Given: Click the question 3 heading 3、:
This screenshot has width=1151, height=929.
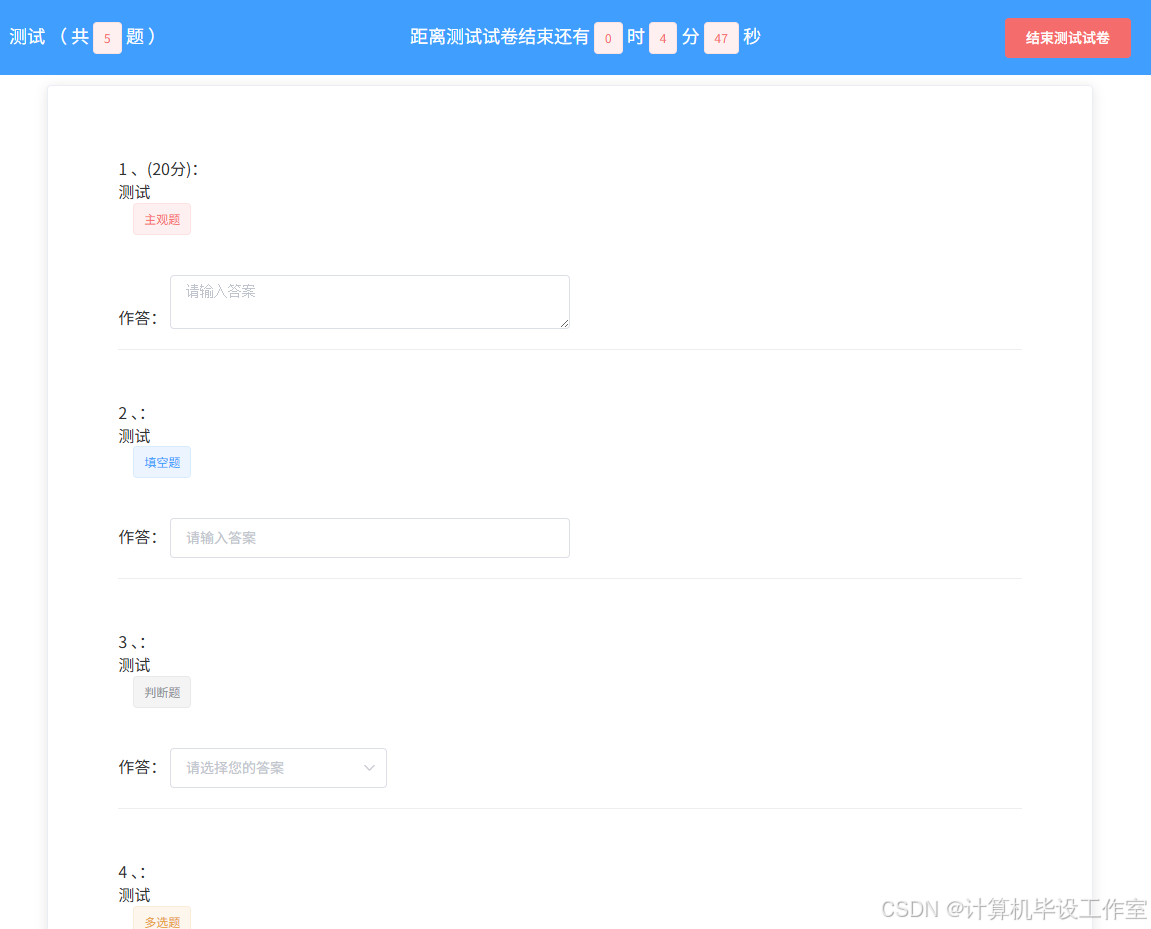Looking at the screenshot, I should pos(132,642).
